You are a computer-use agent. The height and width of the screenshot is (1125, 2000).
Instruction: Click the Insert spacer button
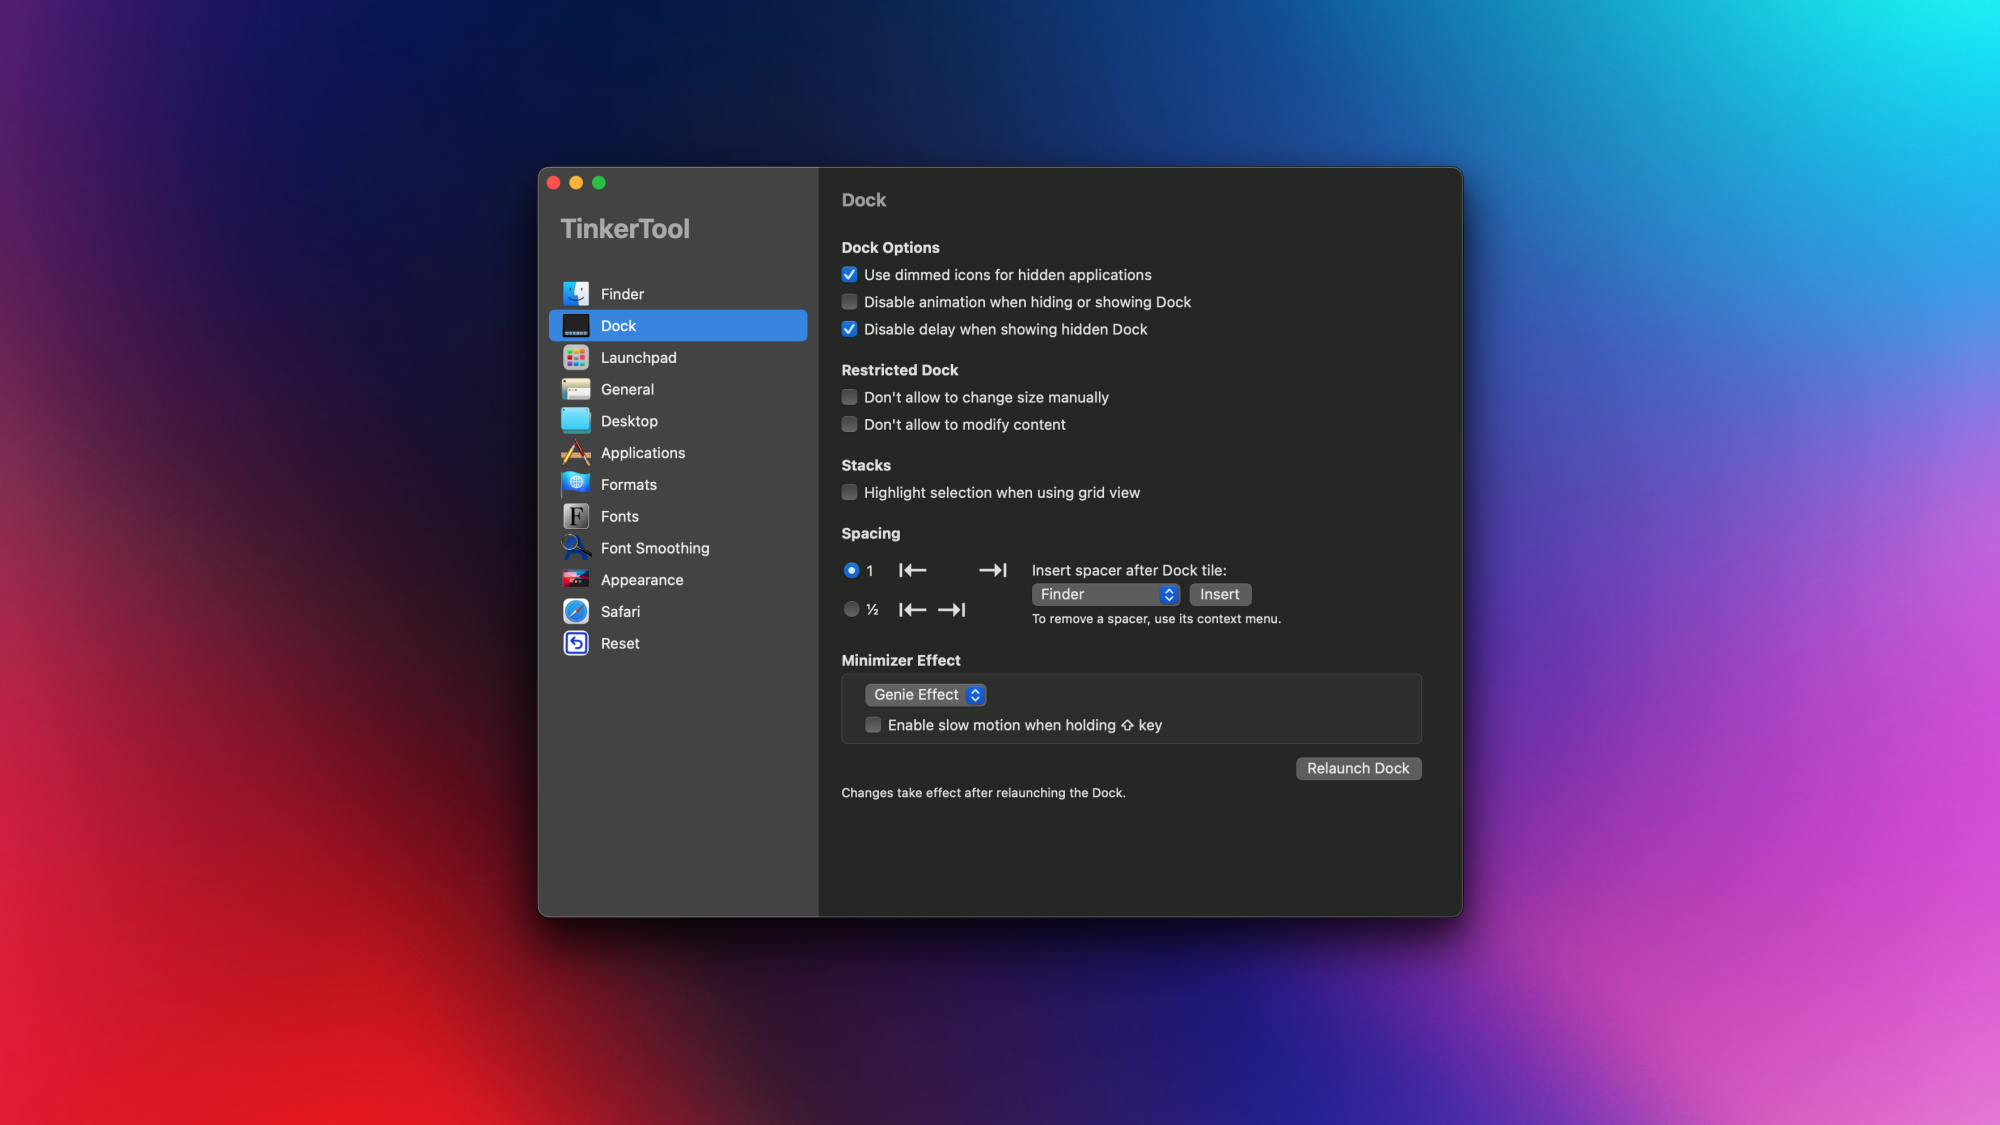1220,594
